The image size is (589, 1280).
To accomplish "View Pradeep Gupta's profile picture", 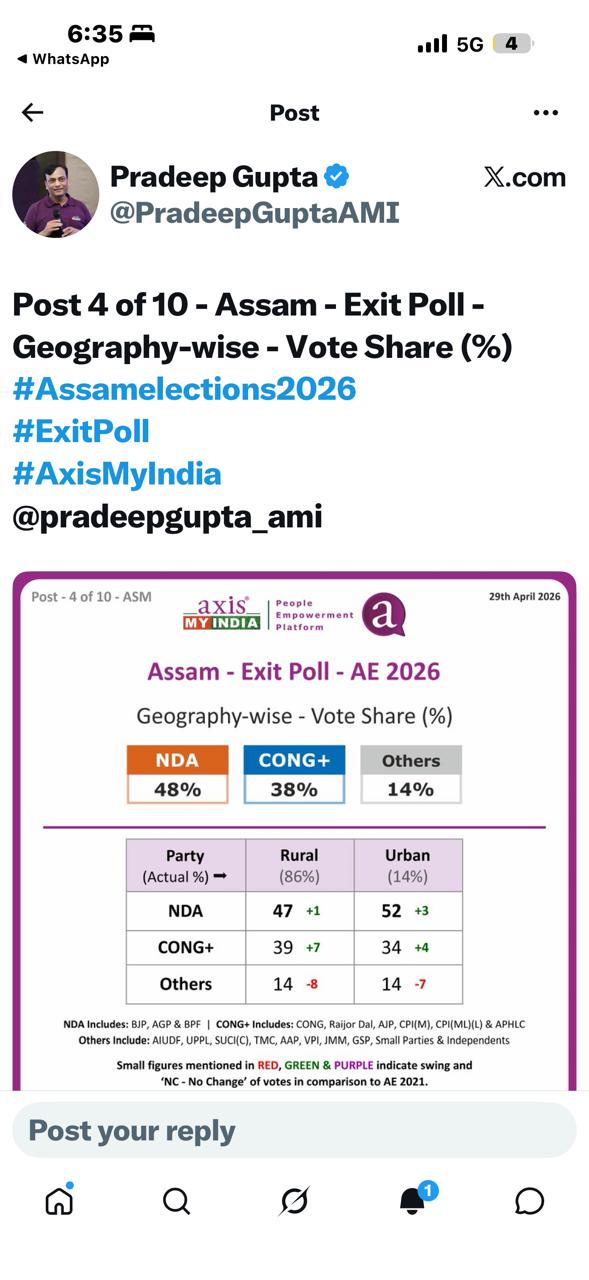I will [56, 194].
